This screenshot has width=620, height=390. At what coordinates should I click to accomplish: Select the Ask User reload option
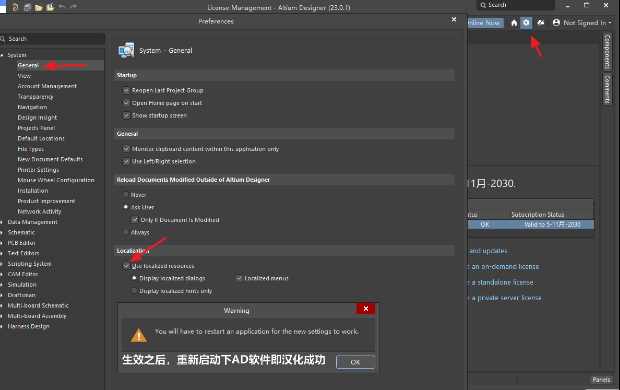126,207
